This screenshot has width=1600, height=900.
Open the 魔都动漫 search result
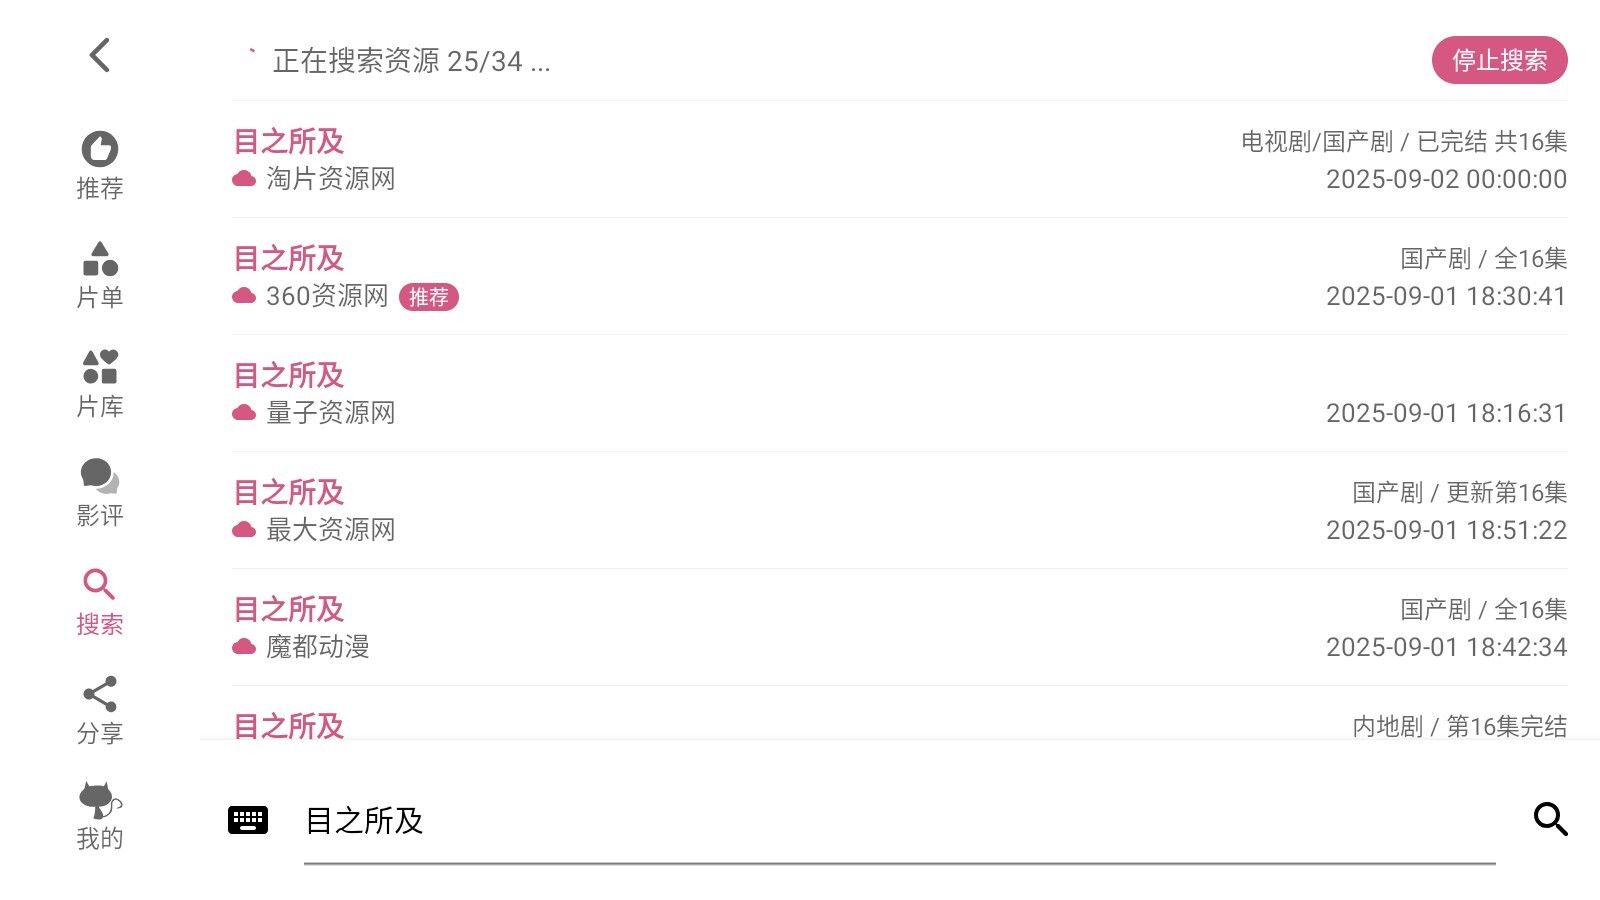[898, 627]
